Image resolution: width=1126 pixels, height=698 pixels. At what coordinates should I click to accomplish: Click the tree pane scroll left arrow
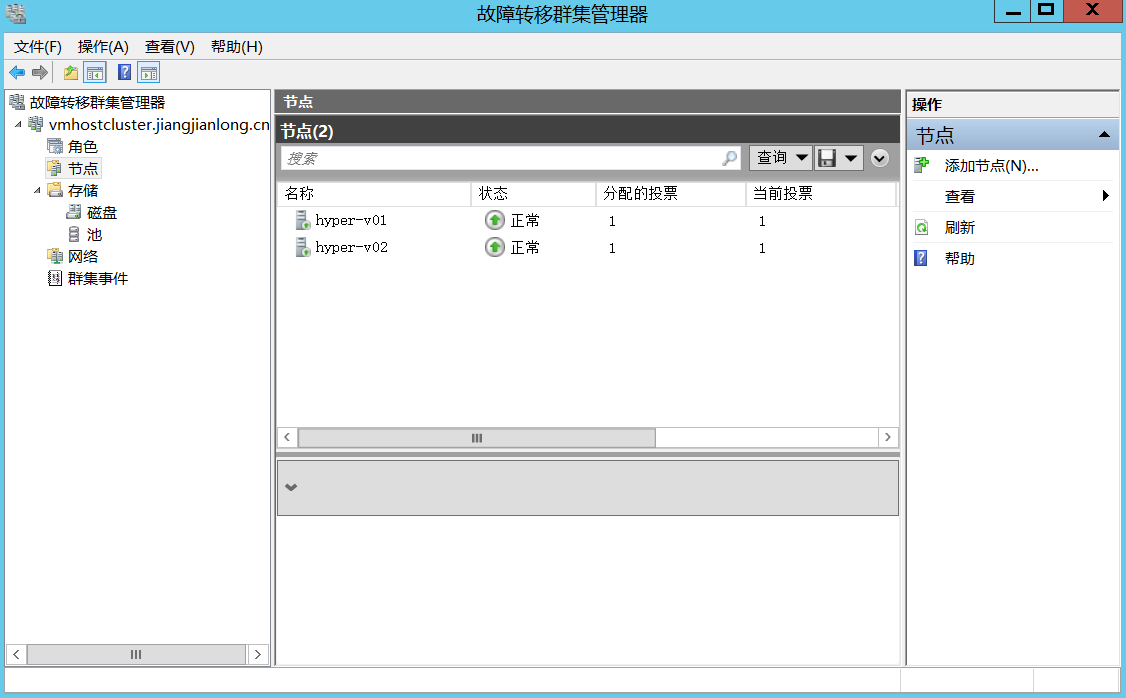[x=16, y=654]
